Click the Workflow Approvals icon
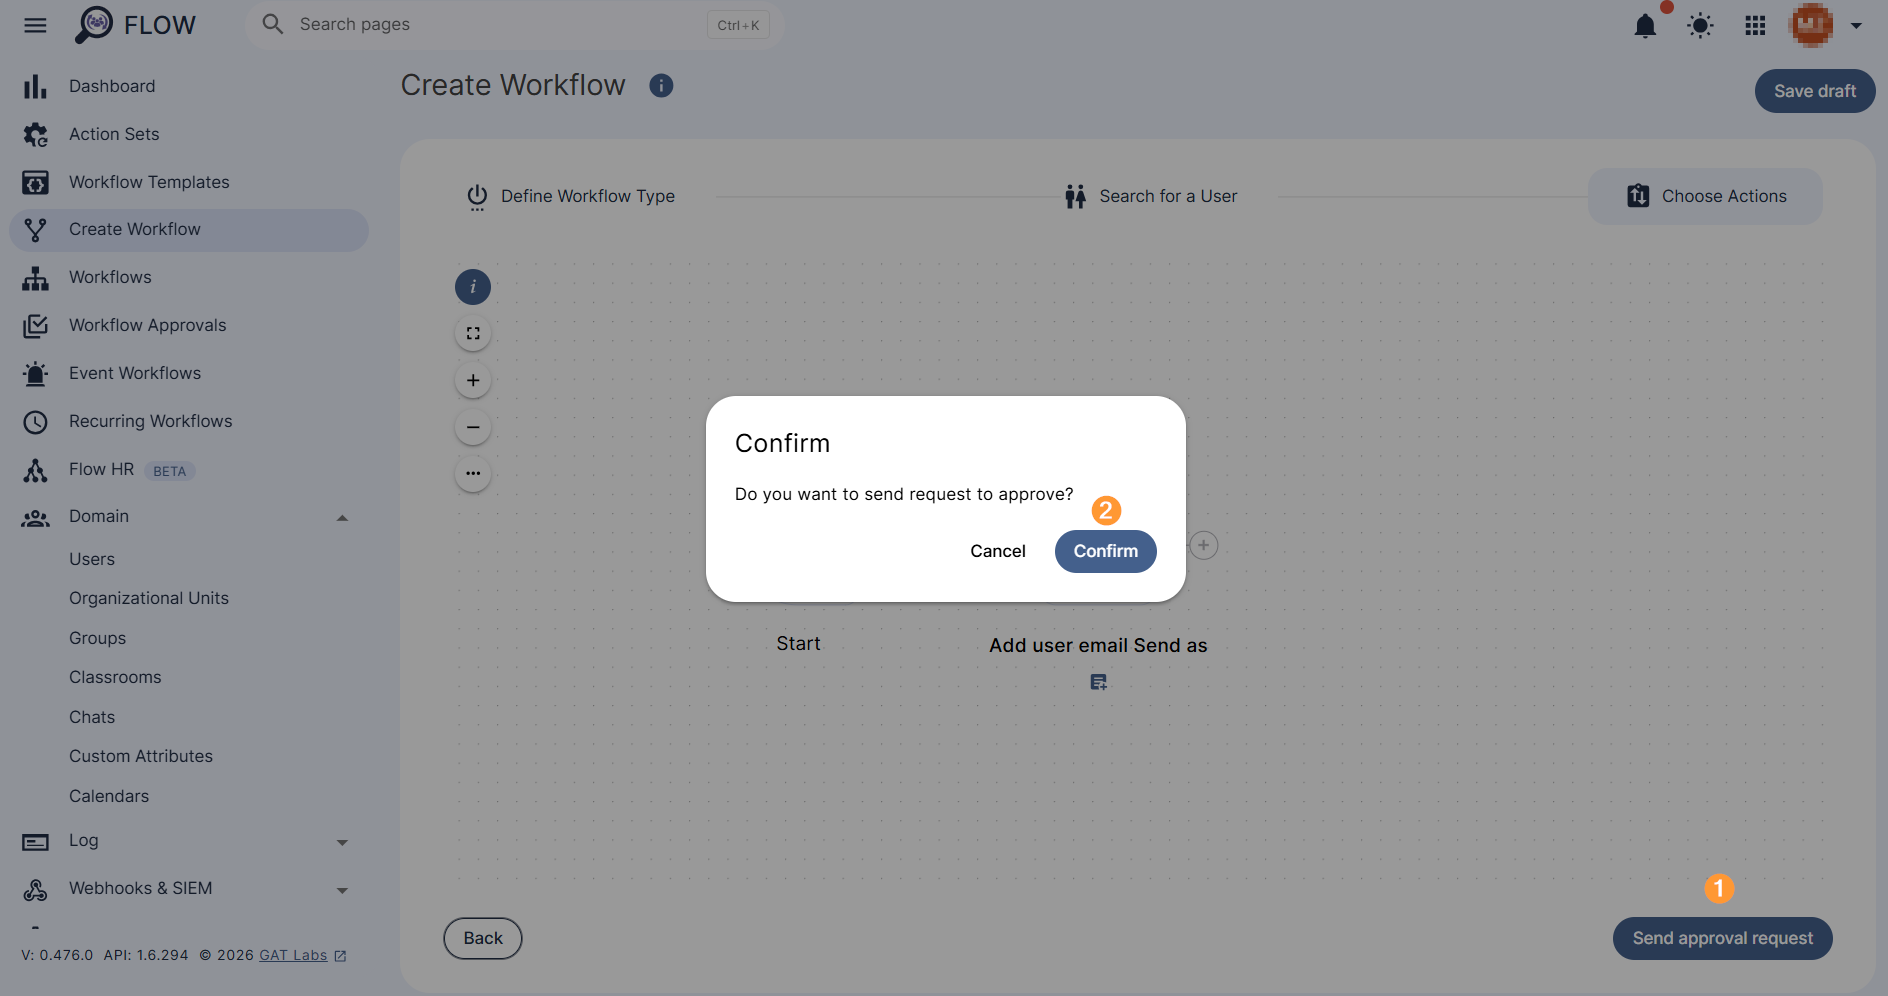 35,326
